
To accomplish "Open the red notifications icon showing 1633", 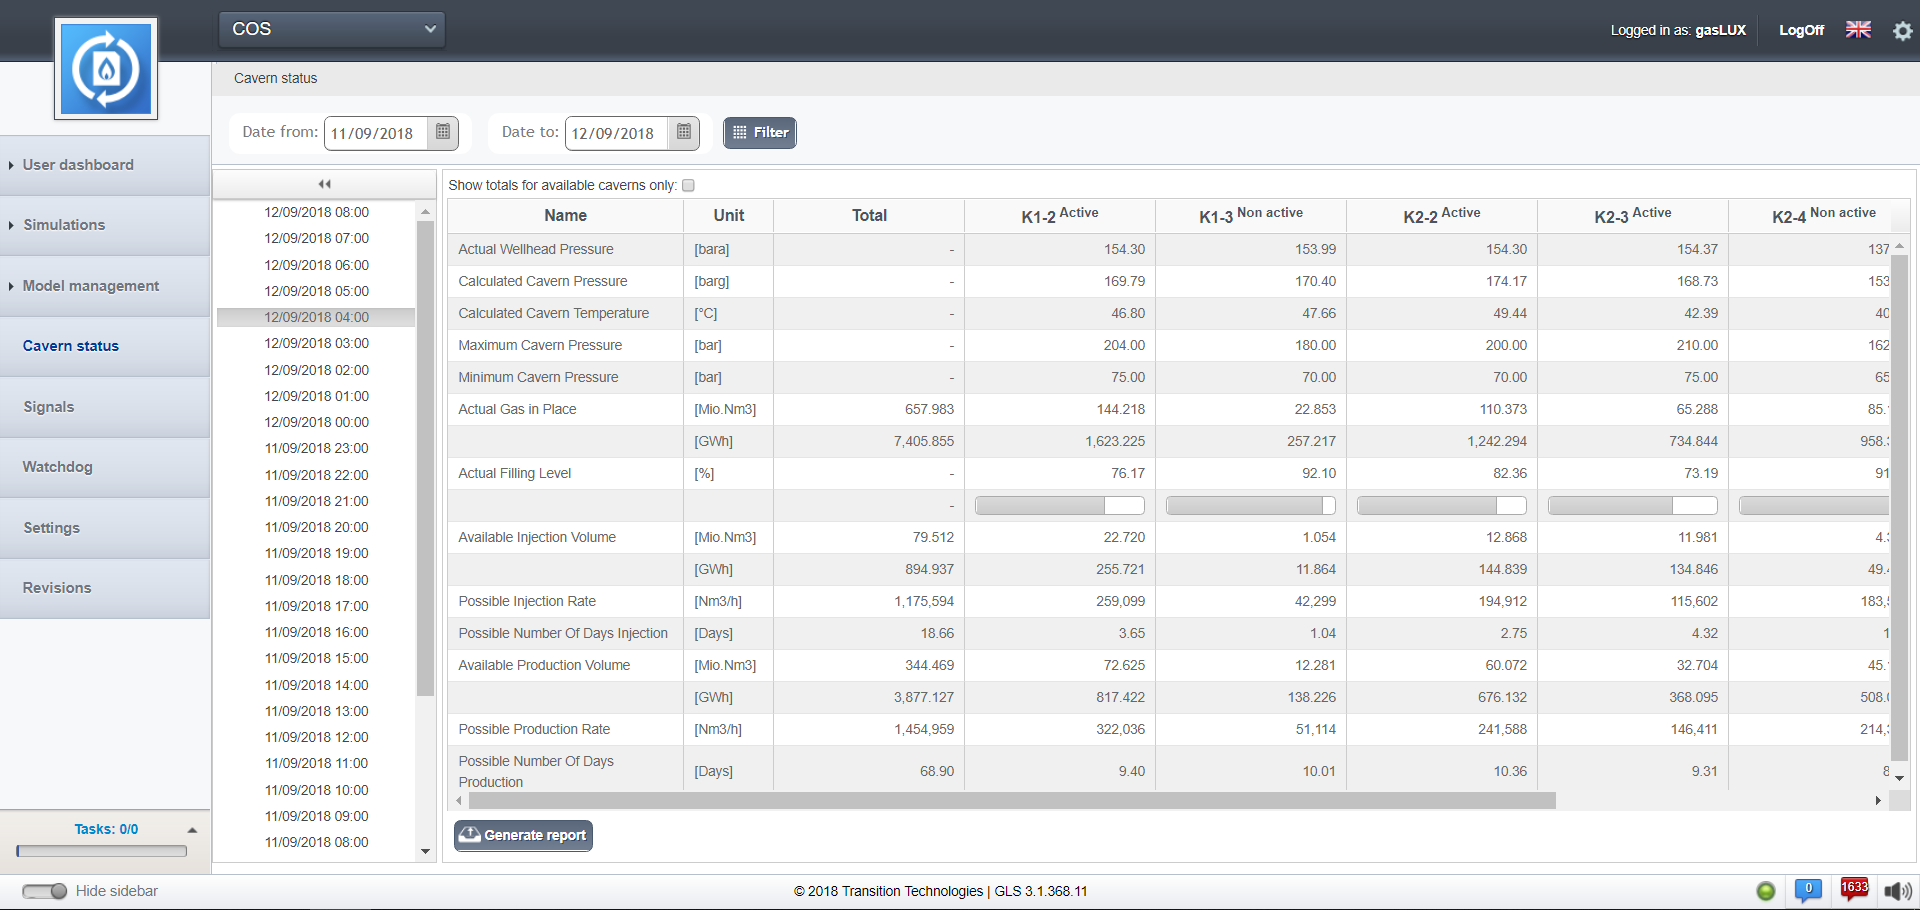I will pyautogui.click(x=1854, y=889).
